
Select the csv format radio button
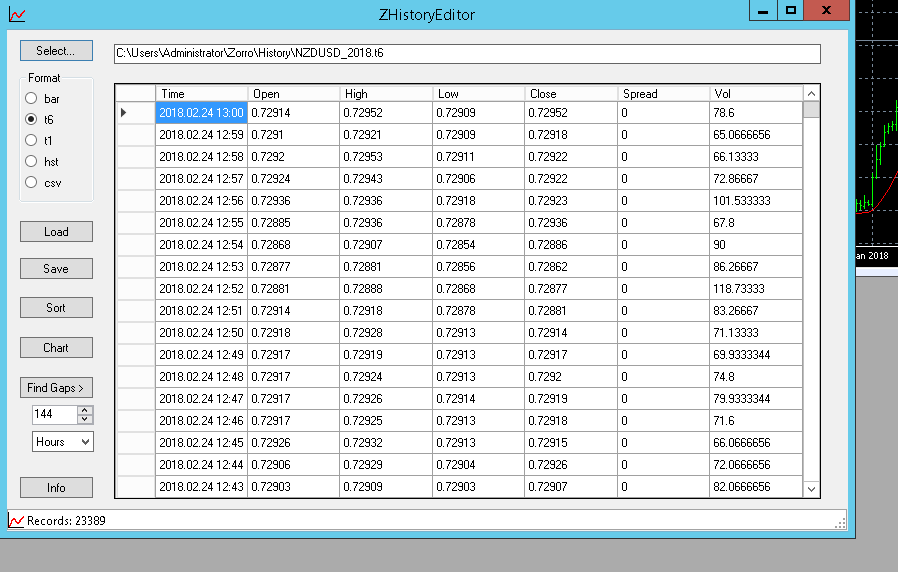pos(31,183)
